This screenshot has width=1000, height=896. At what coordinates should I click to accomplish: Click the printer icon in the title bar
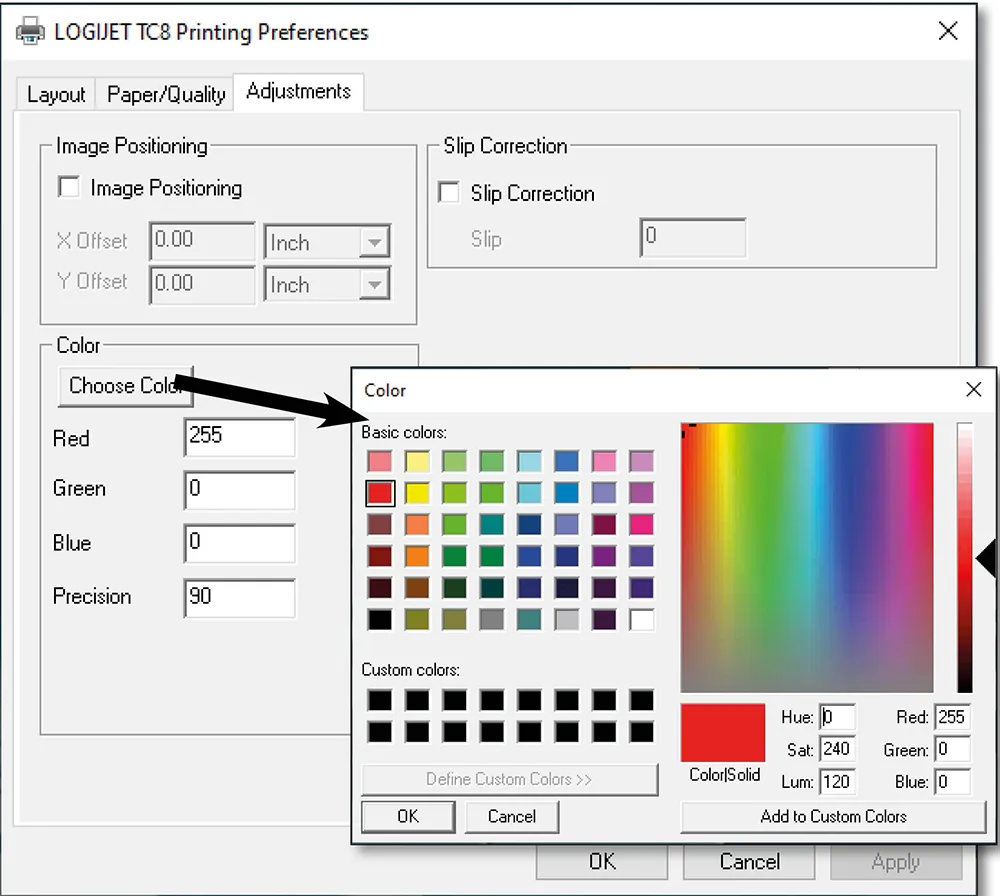pyautogui.click(x=30, y=31)
